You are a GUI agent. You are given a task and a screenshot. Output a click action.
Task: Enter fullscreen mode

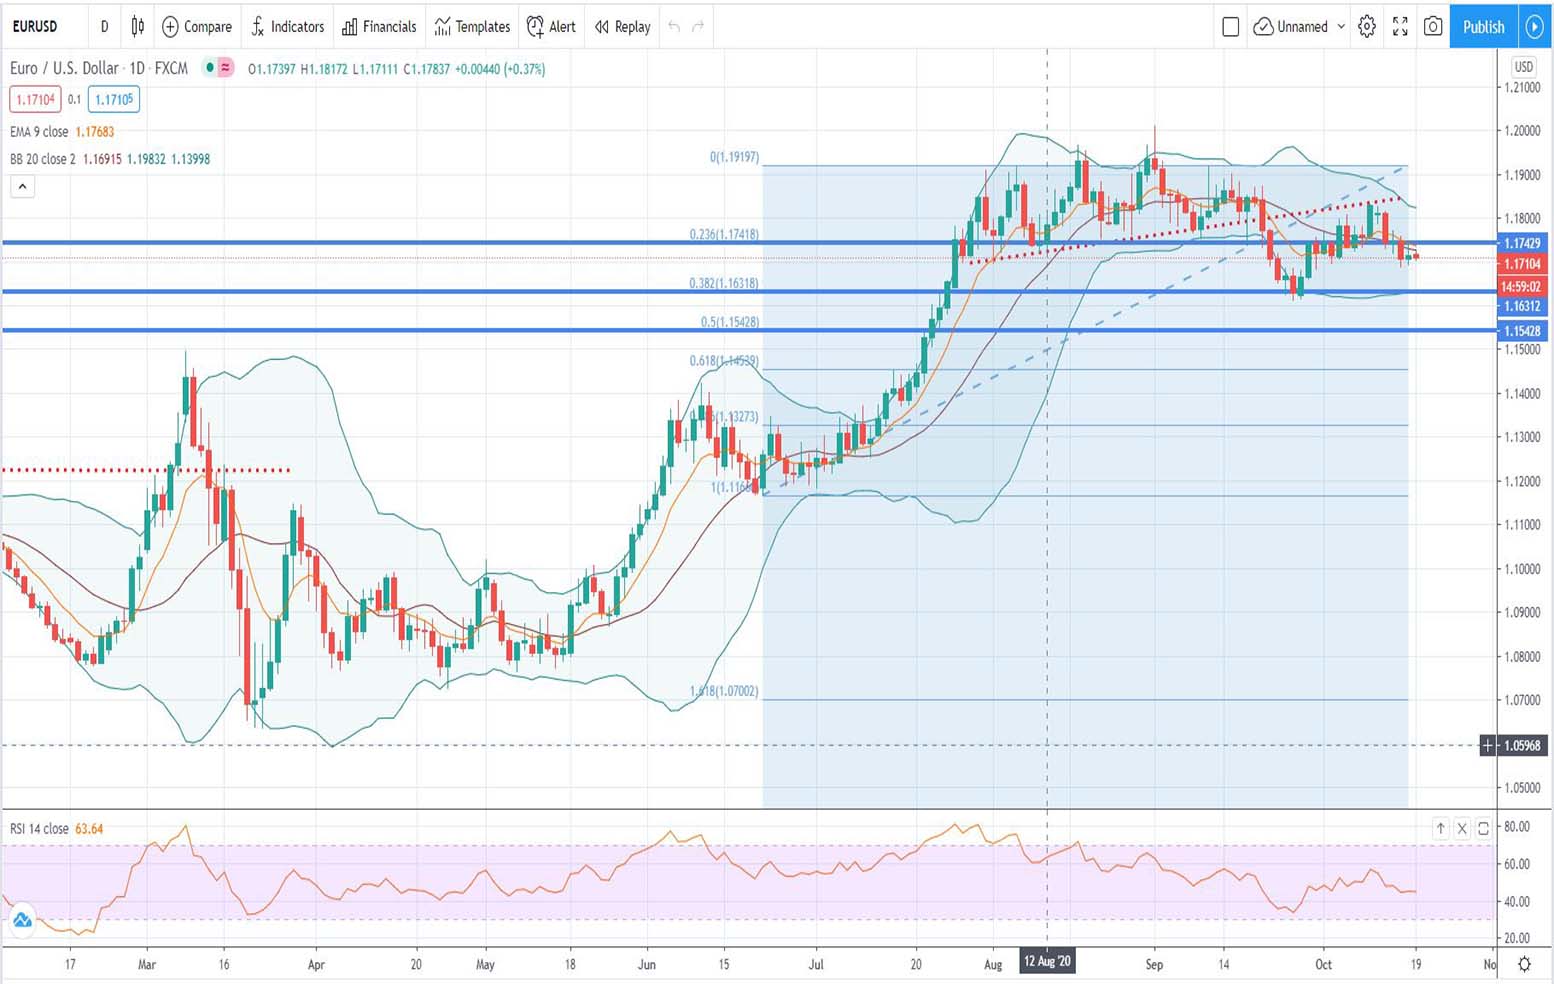pos(1400,27)
